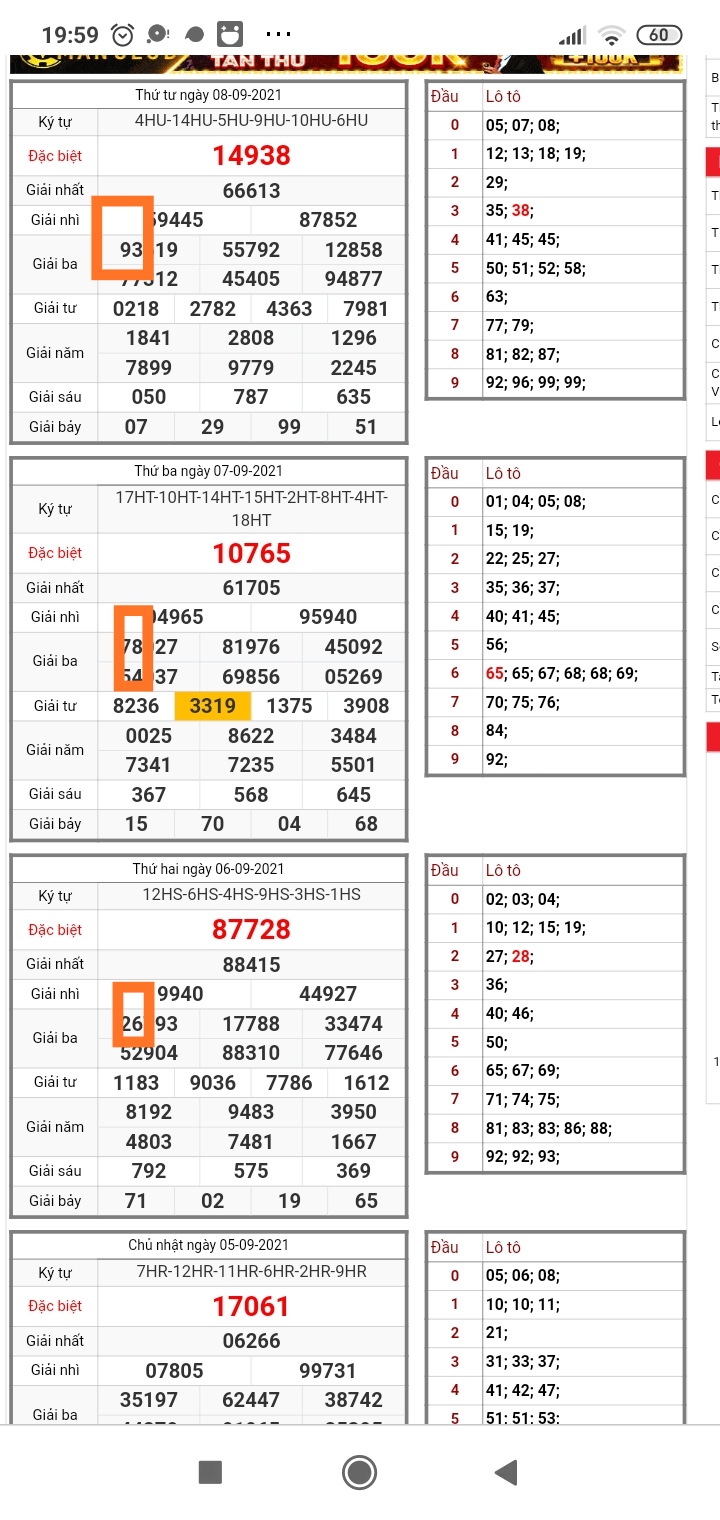
Task: Select the header Thứ ba ngày 07-09-2021
Action: (x=208, y=471)
